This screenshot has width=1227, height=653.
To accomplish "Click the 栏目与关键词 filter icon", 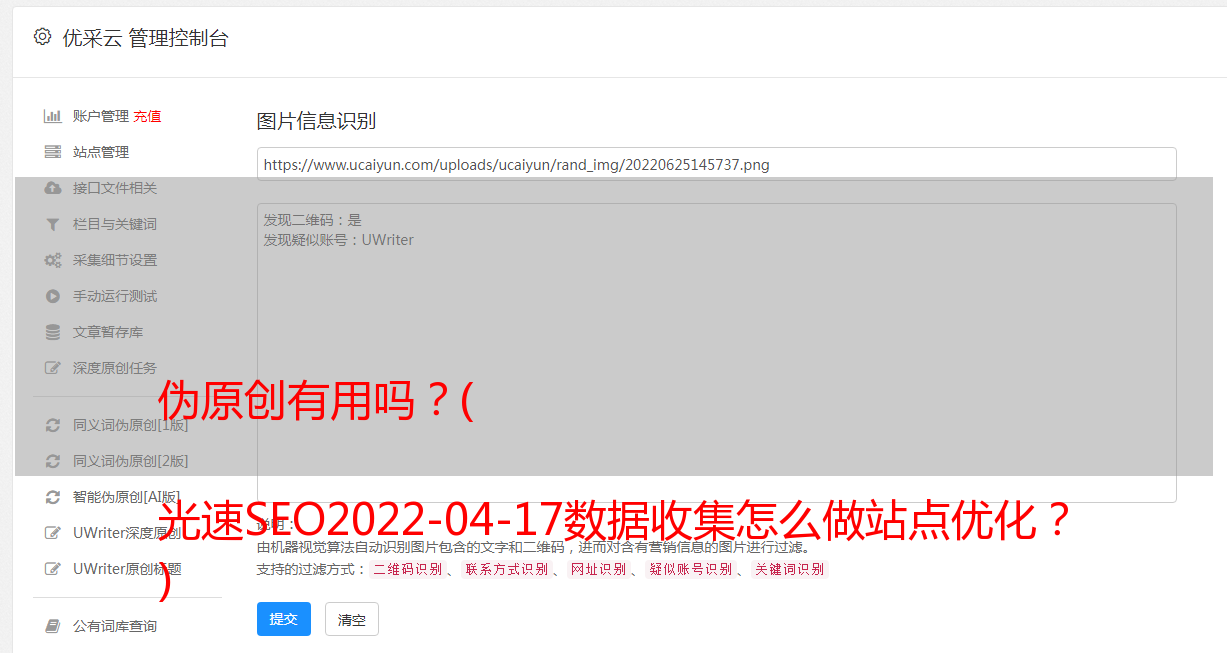I will 52,224.
